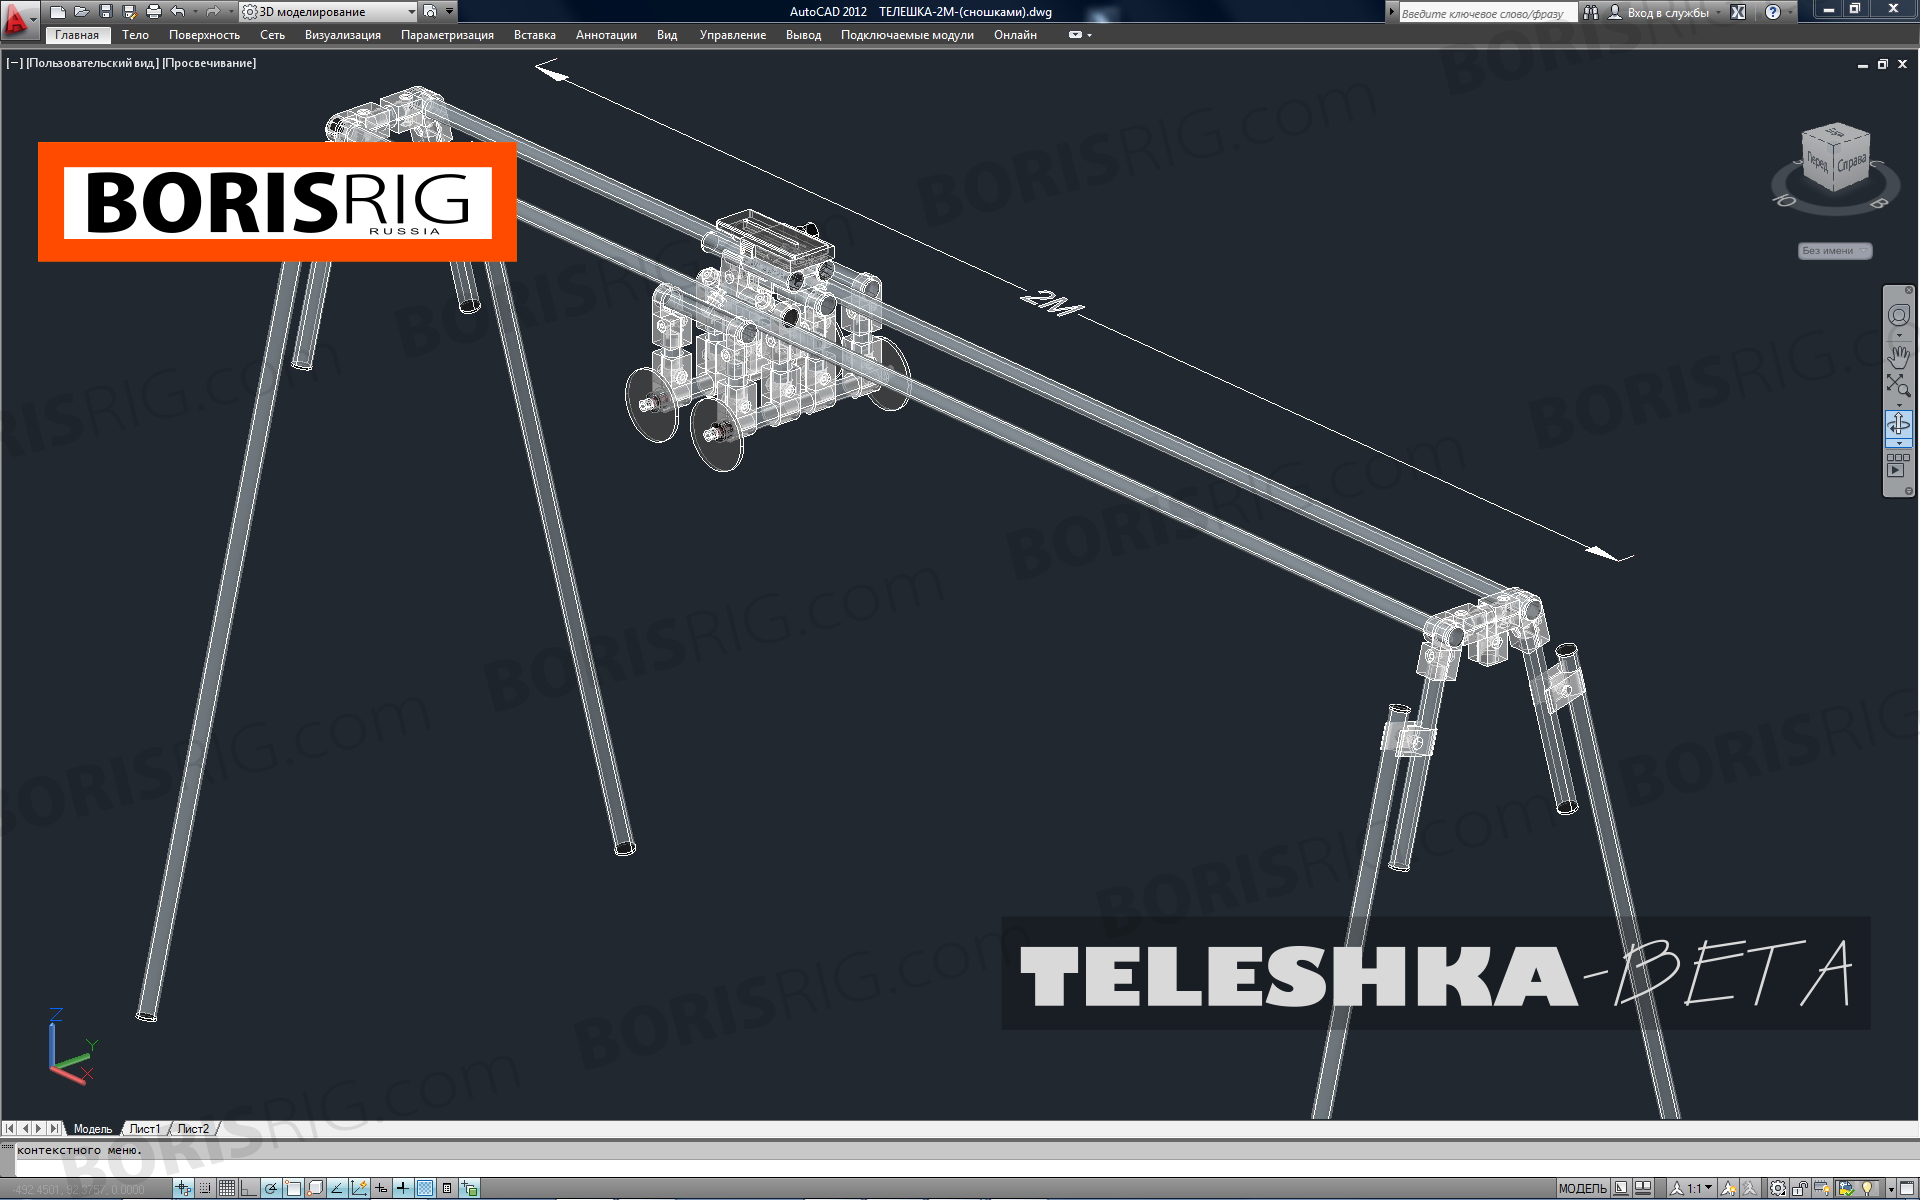This screenshot has height=1200, width=1920.
Task: Open the Управление ribbon tab
Action: coord(733,35)
